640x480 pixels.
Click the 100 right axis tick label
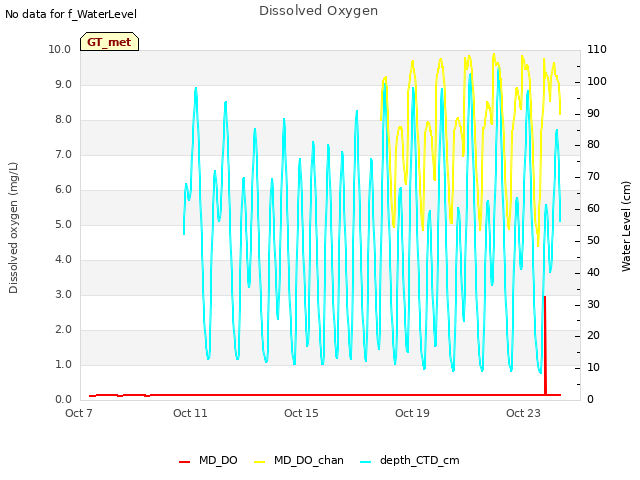[x=597, y=81]
